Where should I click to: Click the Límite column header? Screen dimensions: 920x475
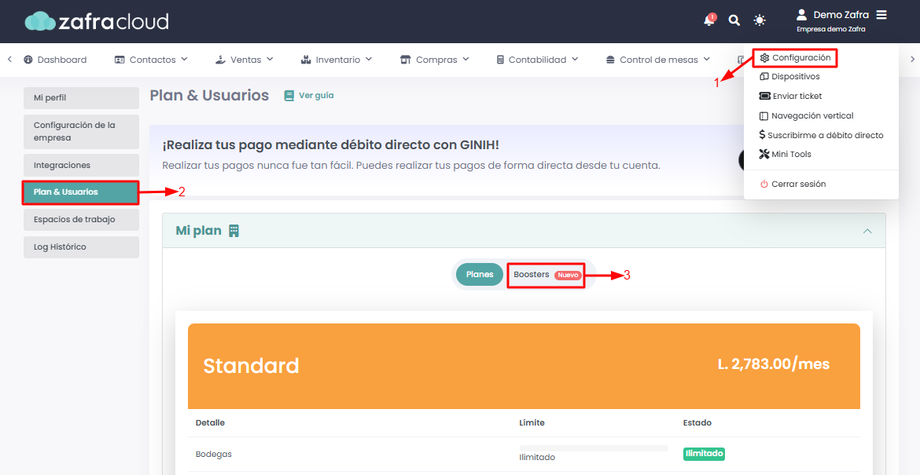pos(532,422)
